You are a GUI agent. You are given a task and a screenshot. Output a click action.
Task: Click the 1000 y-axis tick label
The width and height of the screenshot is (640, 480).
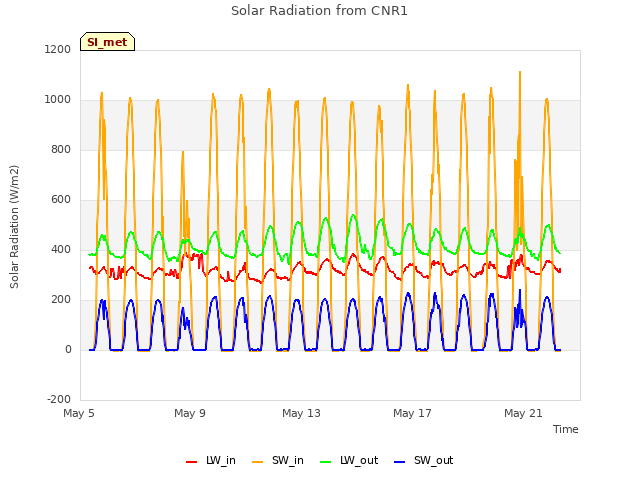[x=58, y=100]
